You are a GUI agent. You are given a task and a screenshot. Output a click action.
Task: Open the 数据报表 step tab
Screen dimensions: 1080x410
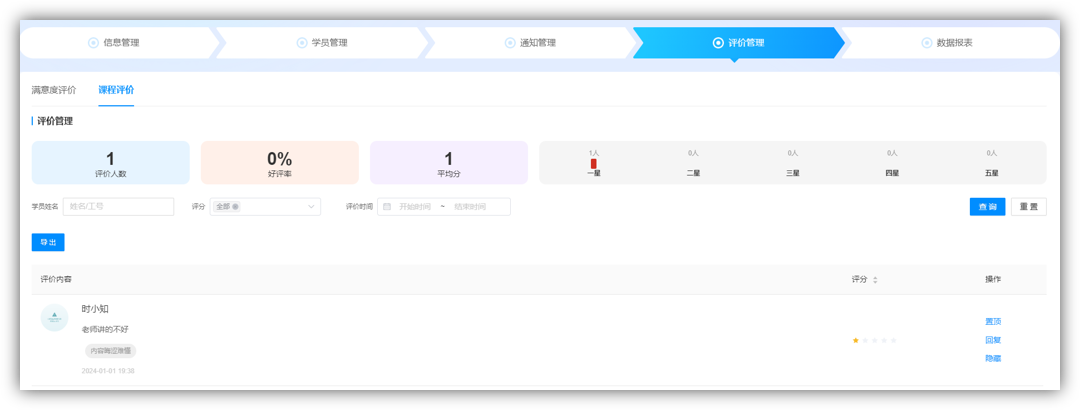coord(951,43)
